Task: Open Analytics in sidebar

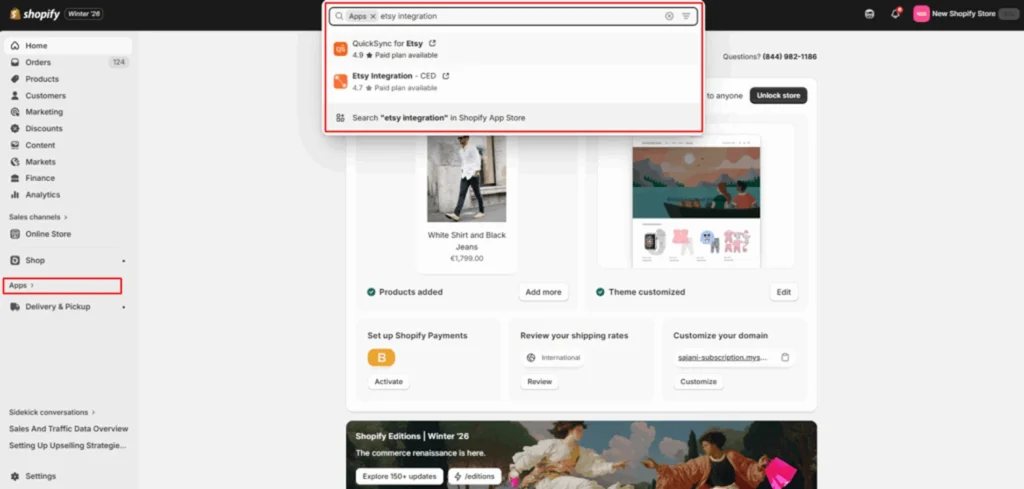Action: click(x=68, y=195)
